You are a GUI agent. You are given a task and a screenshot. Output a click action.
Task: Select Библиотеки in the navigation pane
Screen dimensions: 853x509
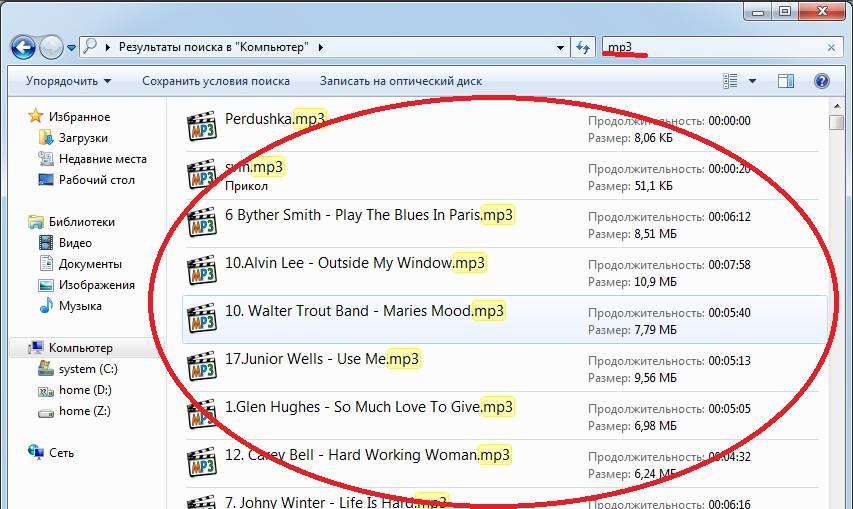pos(82,222)
